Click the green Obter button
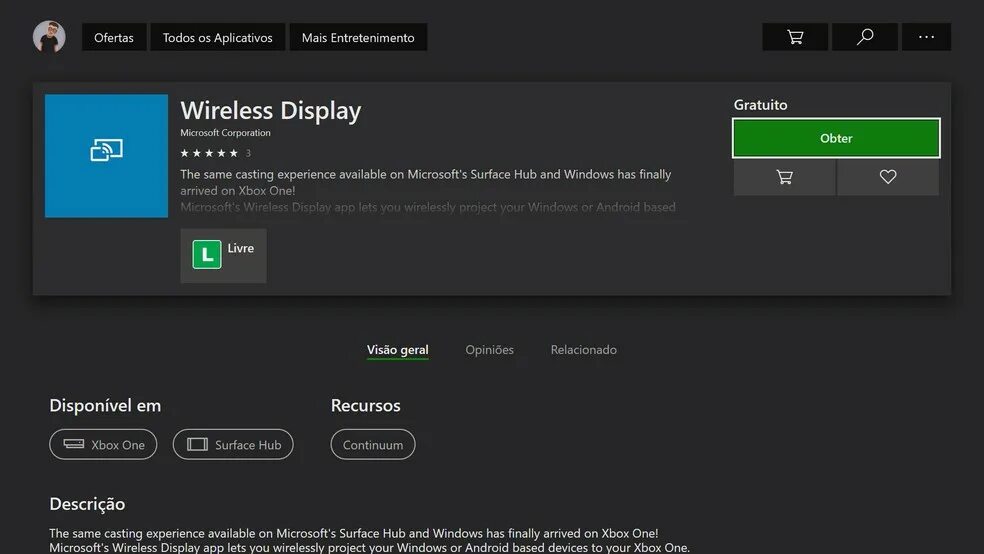 836,138
